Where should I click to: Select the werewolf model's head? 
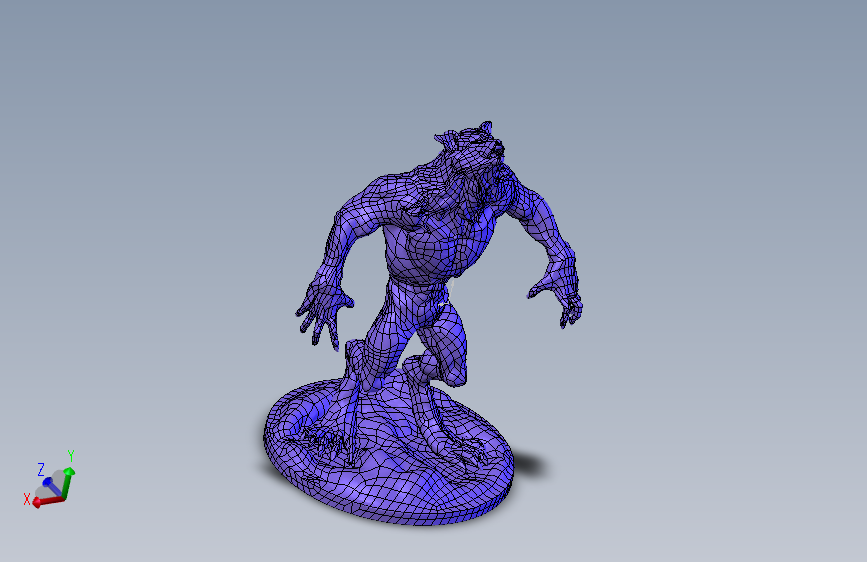coord(470,146)
